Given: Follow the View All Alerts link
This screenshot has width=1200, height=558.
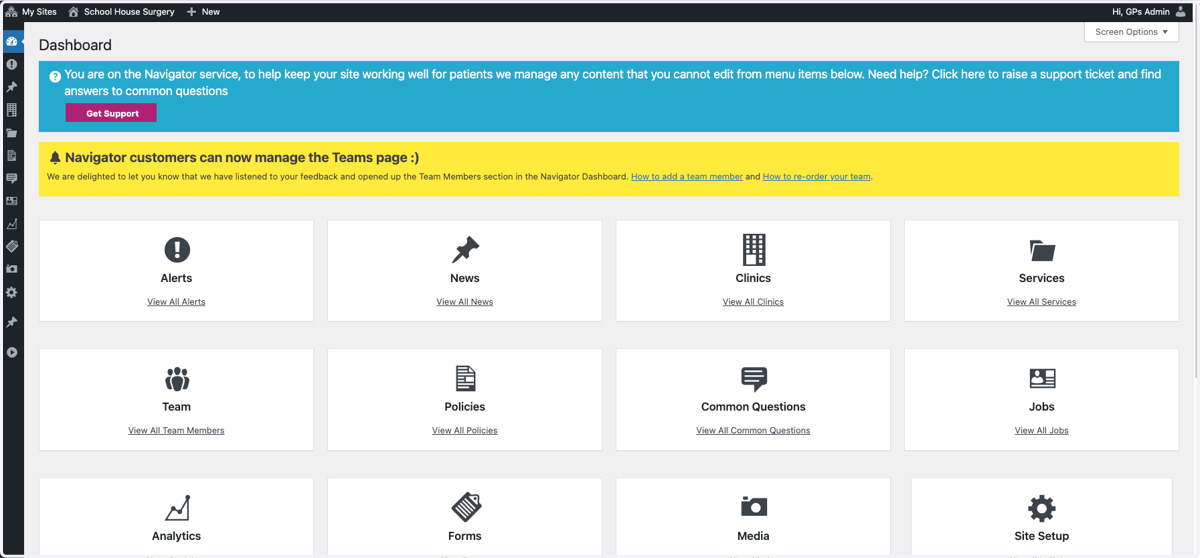Looking at the screenshot, I should [x=176, y=302].
